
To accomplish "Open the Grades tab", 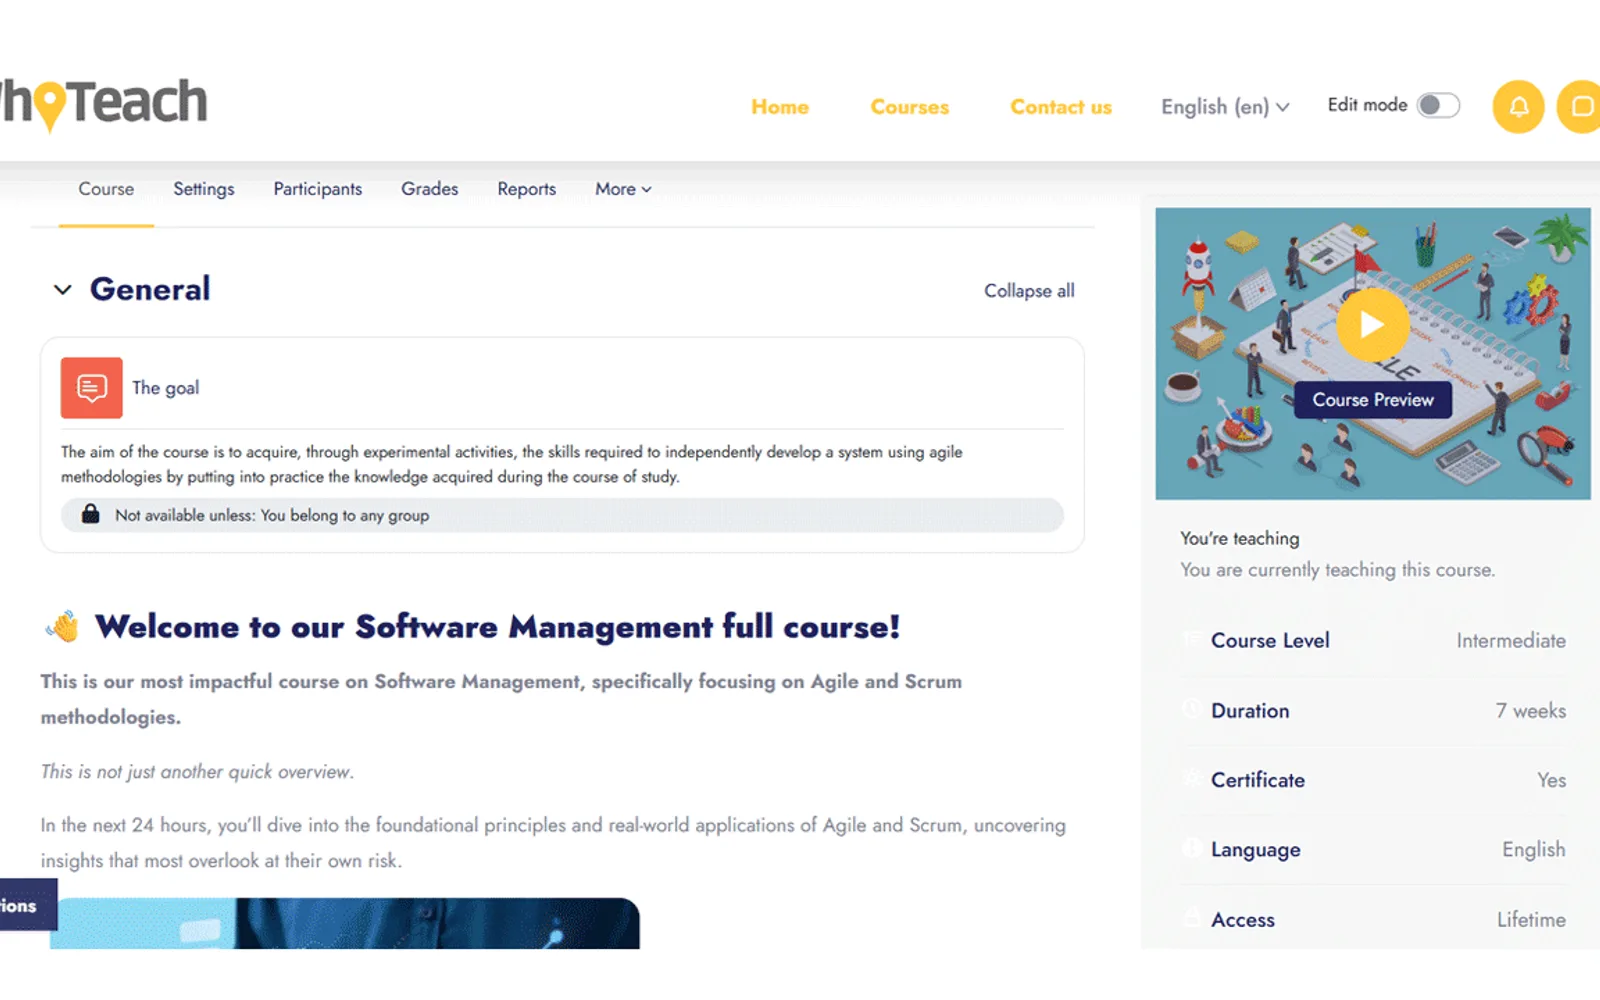I will [430, 189].
